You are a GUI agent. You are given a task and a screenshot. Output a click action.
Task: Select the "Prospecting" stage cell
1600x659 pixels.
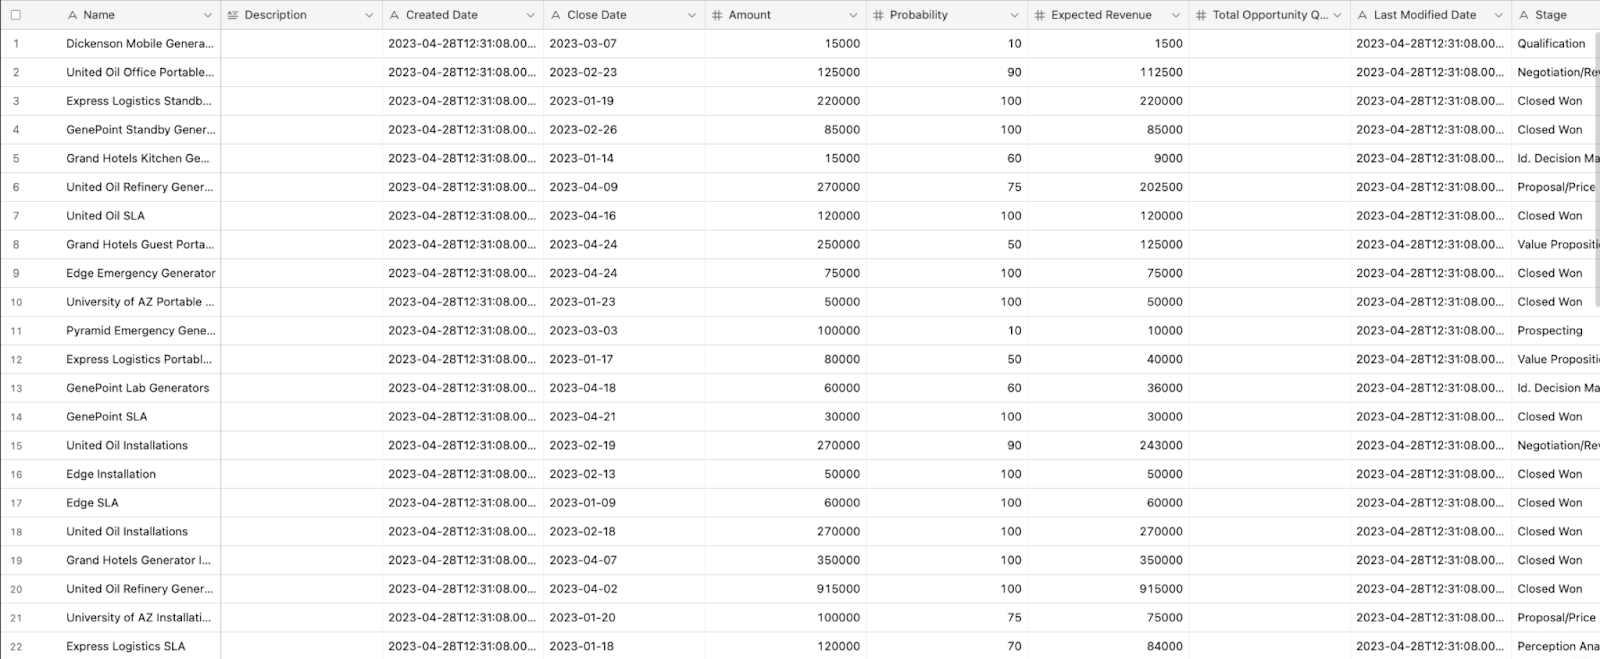[x=1556, y=330]
